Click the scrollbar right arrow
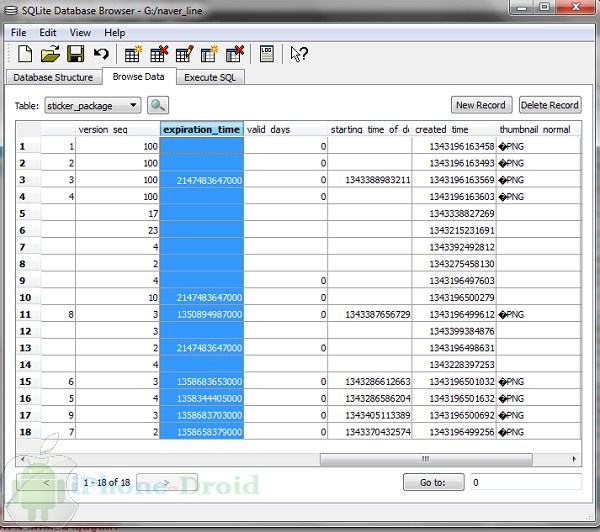This screenshot has width=600, height=532. (574, 459)
